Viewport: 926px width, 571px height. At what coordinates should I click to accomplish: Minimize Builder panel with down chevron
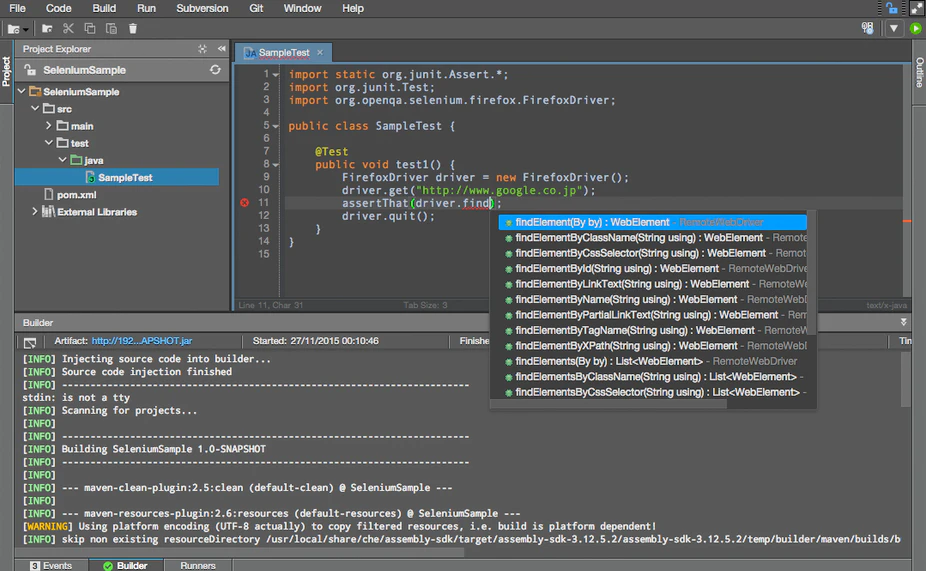(x=904, y=322)
